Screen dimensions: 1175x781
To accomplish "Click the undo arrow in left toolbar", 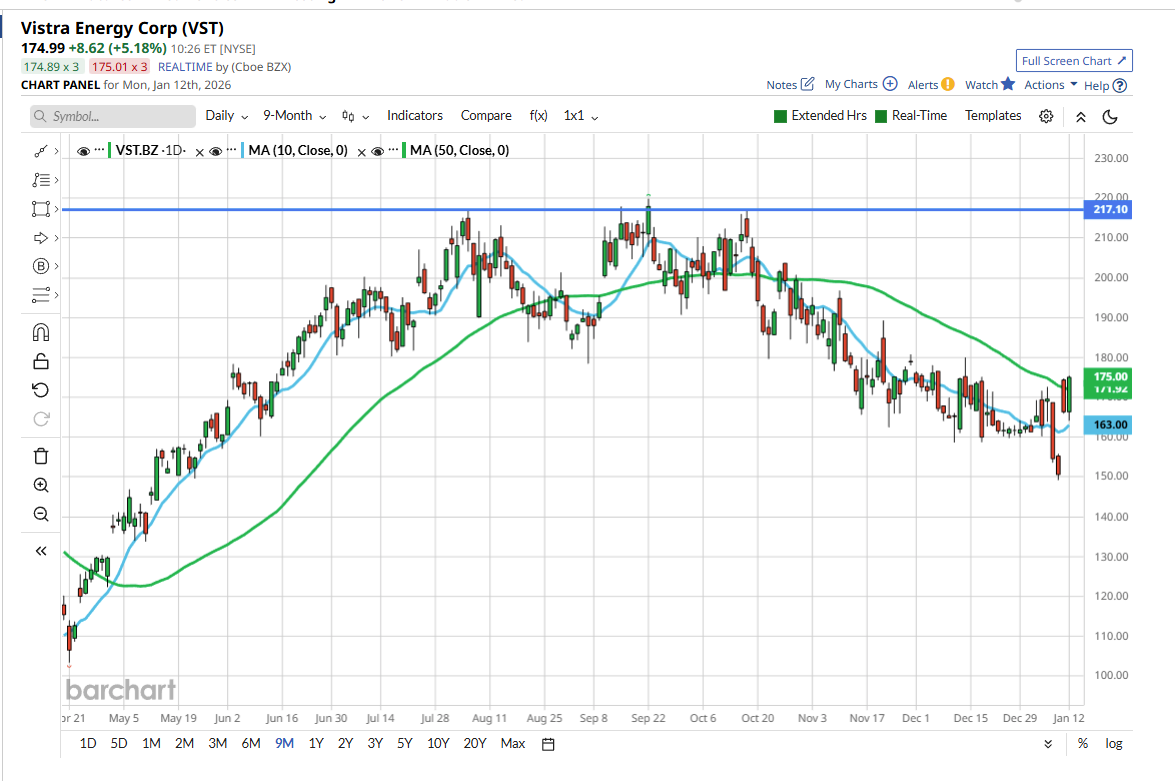I will point(41,390).
